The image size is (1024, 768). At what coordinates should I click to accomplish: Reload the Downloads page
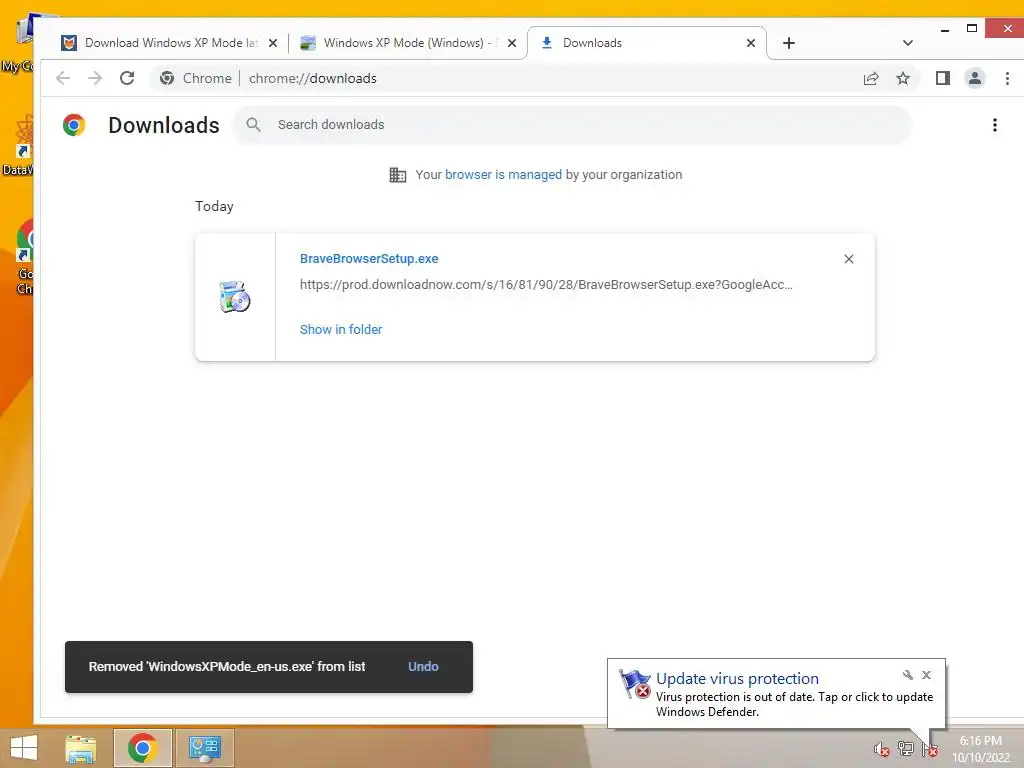(x=127, y=78)
